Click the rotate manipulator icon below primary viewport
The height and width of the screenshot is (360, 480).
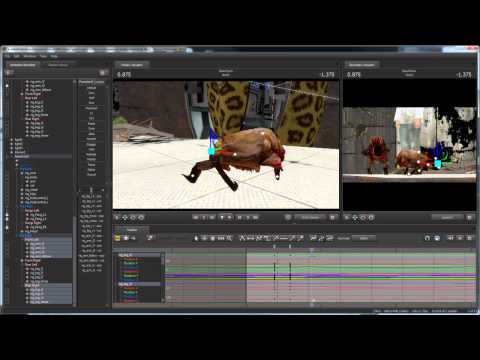tap(133, 217)
